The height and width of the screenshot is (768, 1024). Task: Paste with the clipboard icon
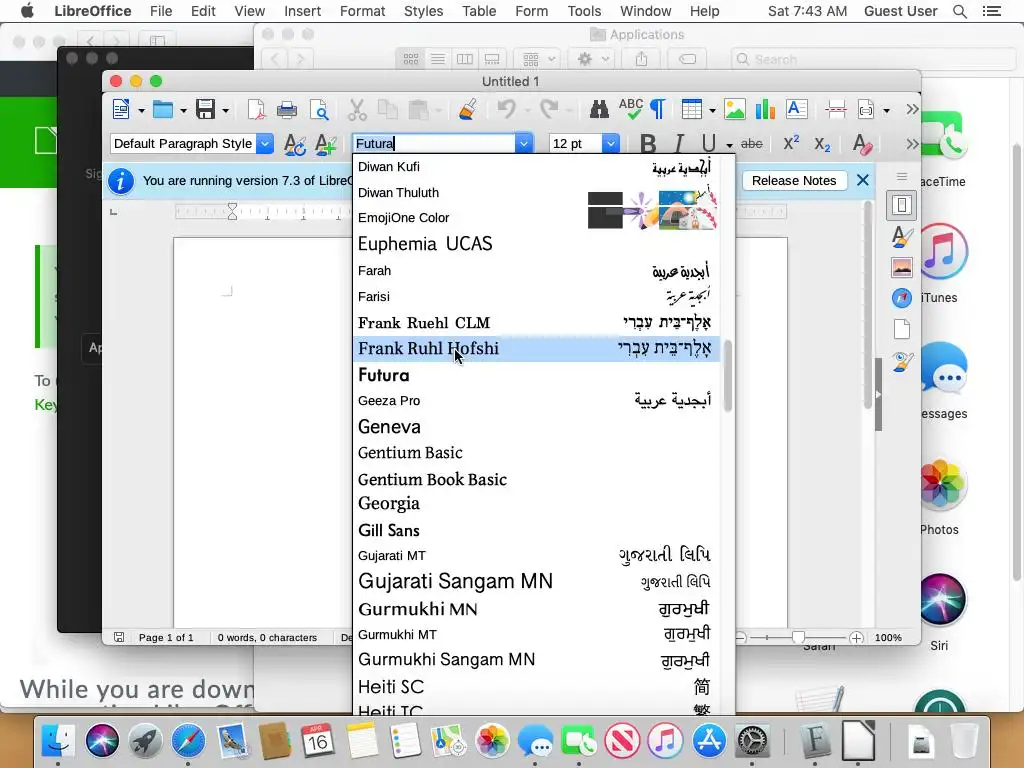(418, 110)
